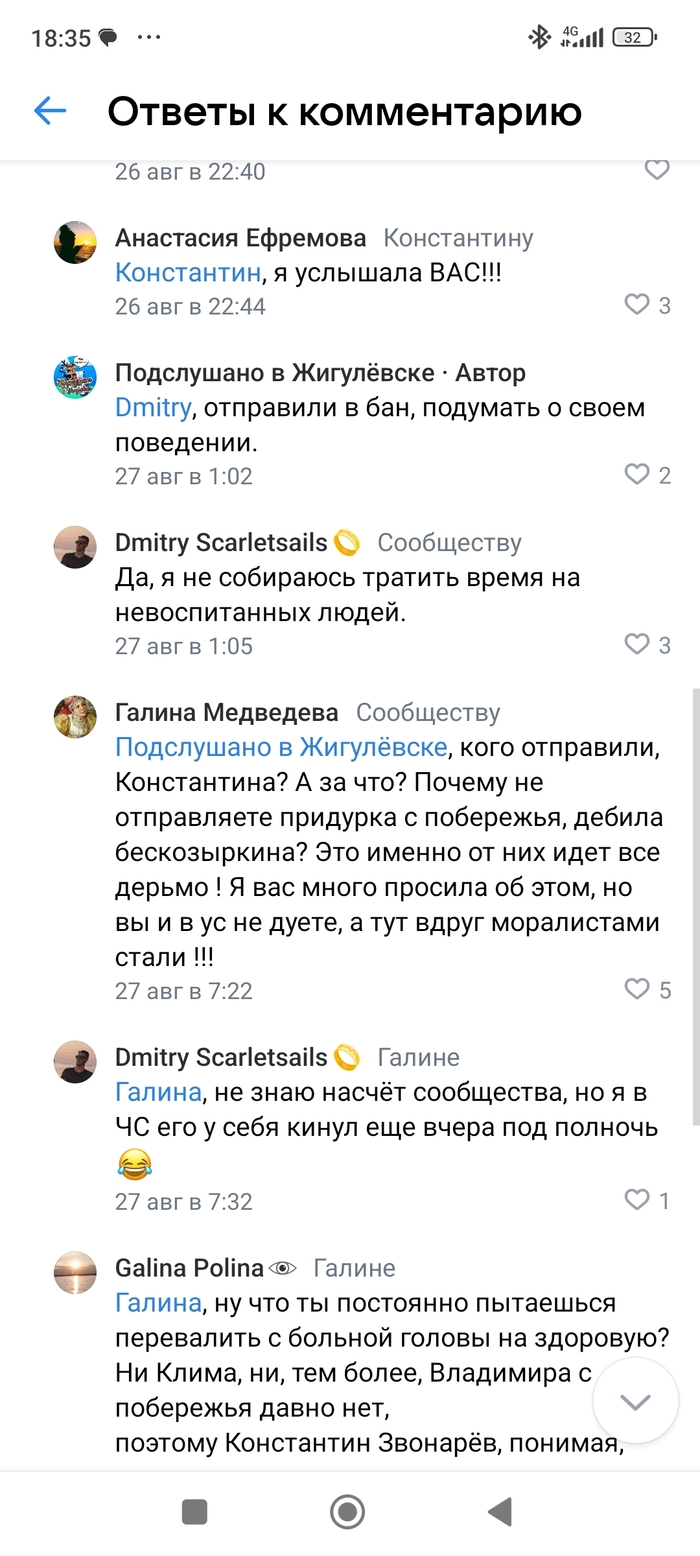Open Анастасия Ефремова's avatar

pos(75,242)
